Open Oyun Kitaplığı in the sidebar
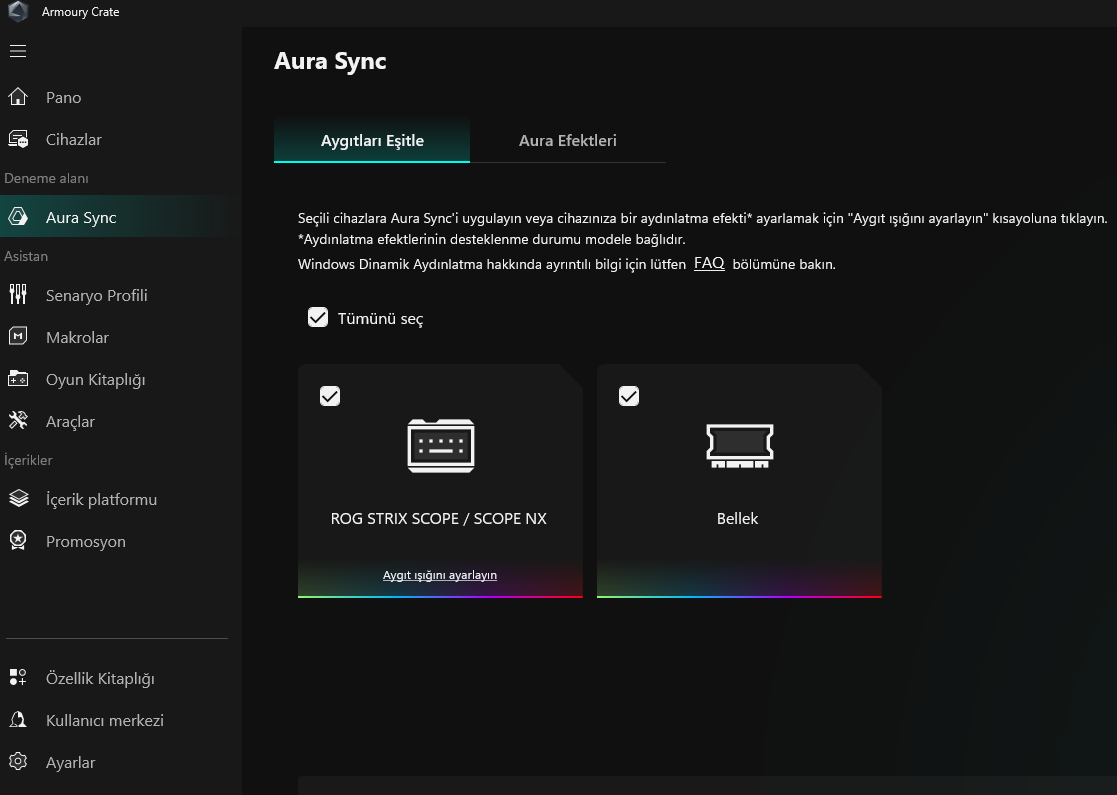Image resolution: width=1117 pixels, height=795 pixels. tap(121, 379)
